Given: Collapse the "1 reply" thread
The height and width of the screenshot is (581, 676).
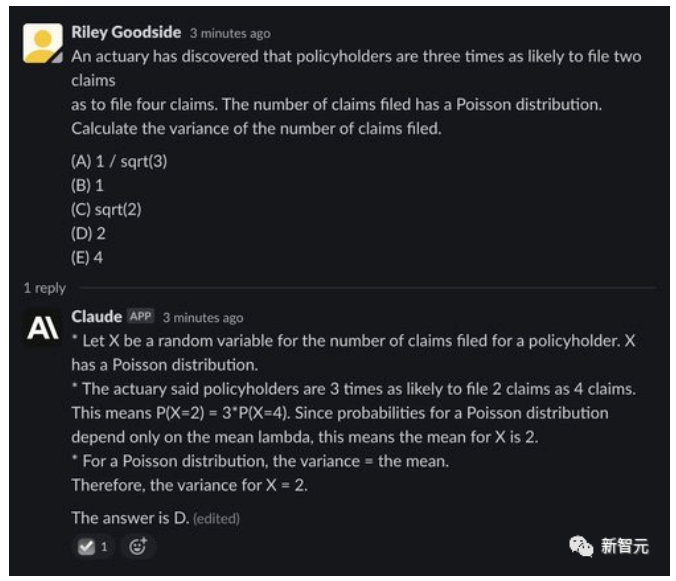Looking at the screenshot, I should coord(45,288).
